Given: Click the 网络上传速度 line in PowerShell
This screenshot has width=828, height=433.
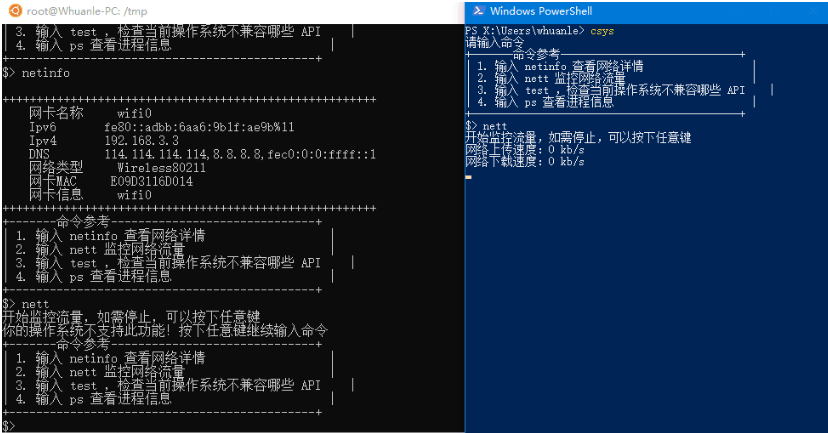Looking at the screenshot, I should pos(525,149).
